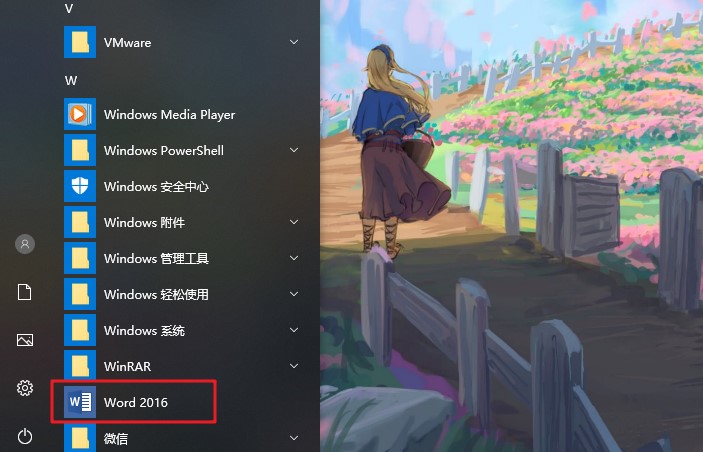Expand the Windows 管理工具 chevron
Viewport: 703px width, 452px height.
click(294, 258)
